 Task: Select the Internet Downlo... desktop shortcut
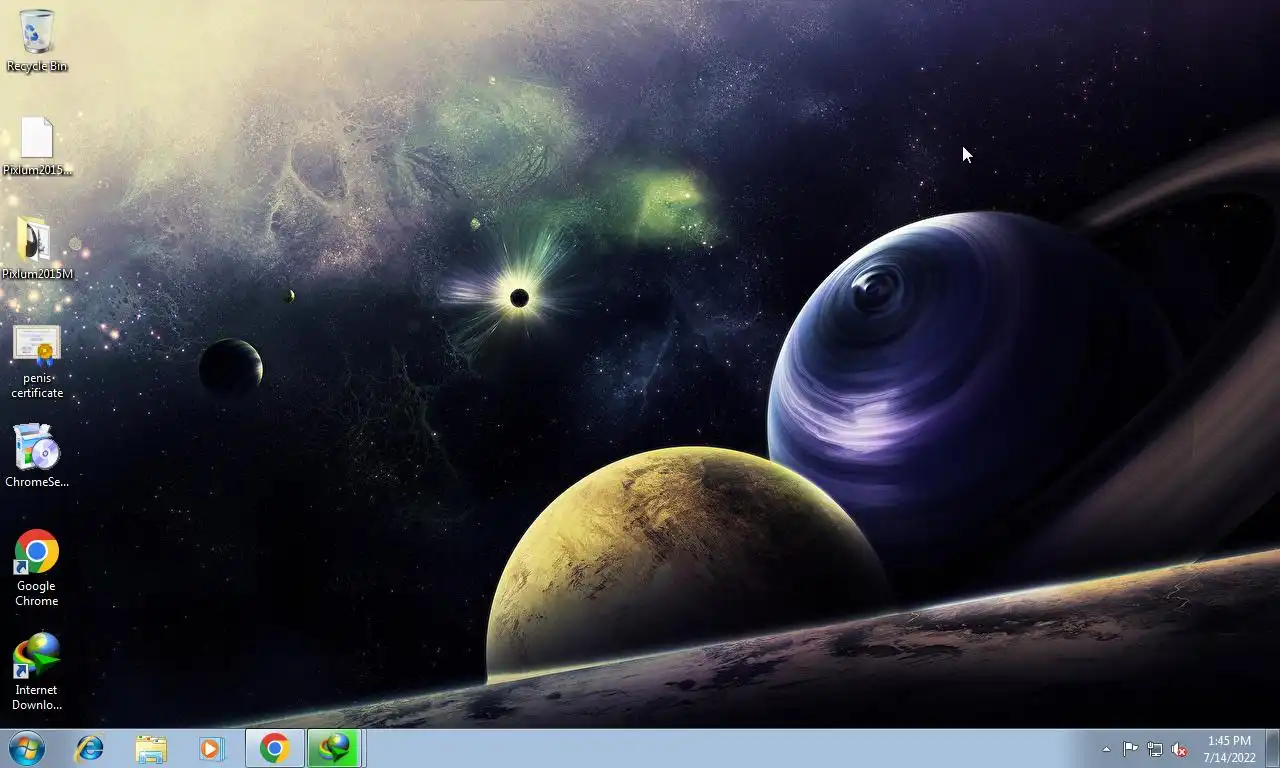(37, 672)
